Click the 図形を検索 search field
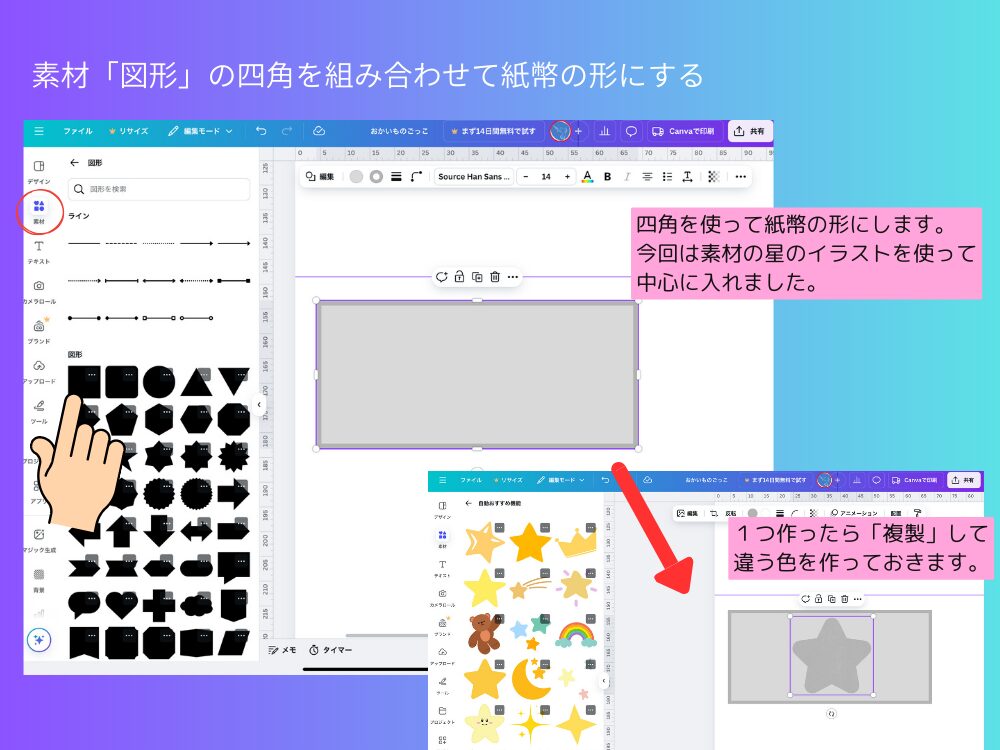Screen dimensions: 1000x750 [x=160, y=189]
